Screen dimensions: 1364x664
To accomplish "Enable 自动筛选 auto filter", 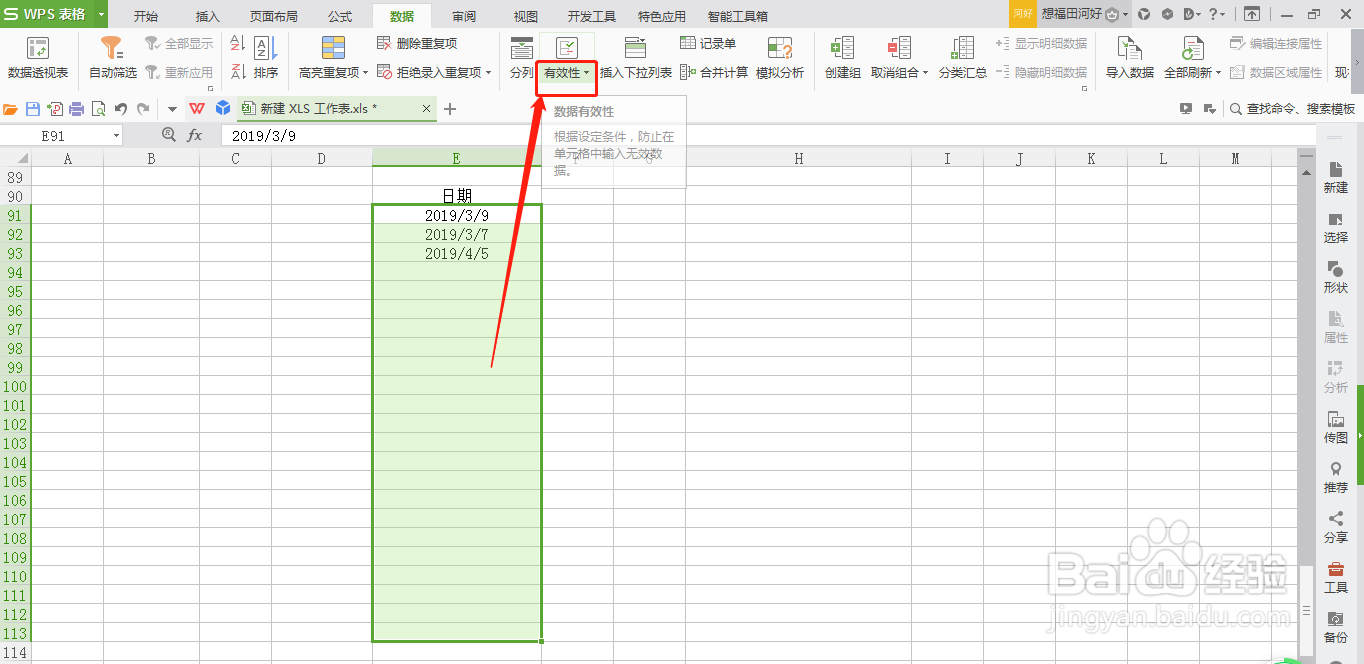I will click(112, 58).
